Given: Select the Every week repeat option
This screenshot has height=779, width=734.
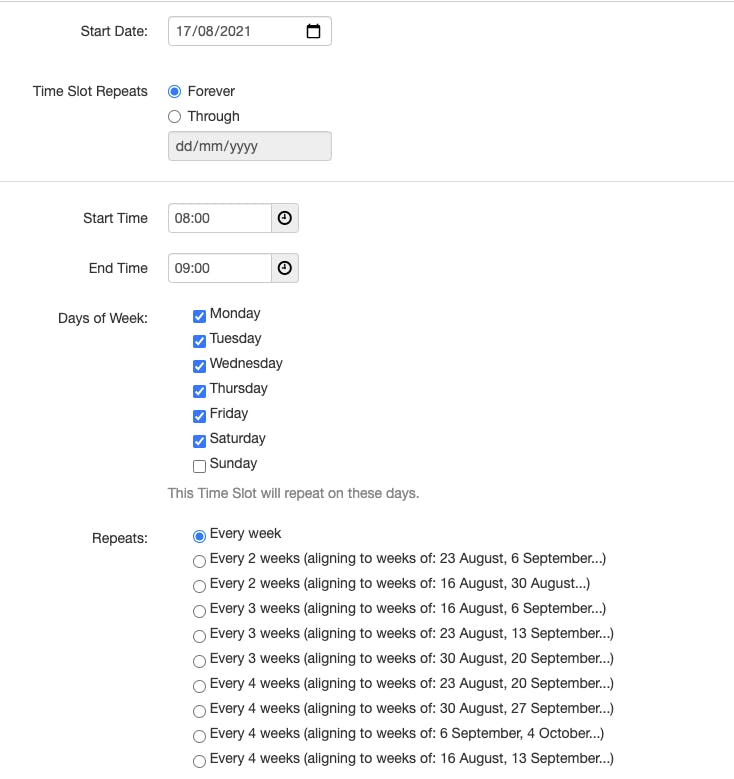Looking at the screenshot, I should [199, 537].
